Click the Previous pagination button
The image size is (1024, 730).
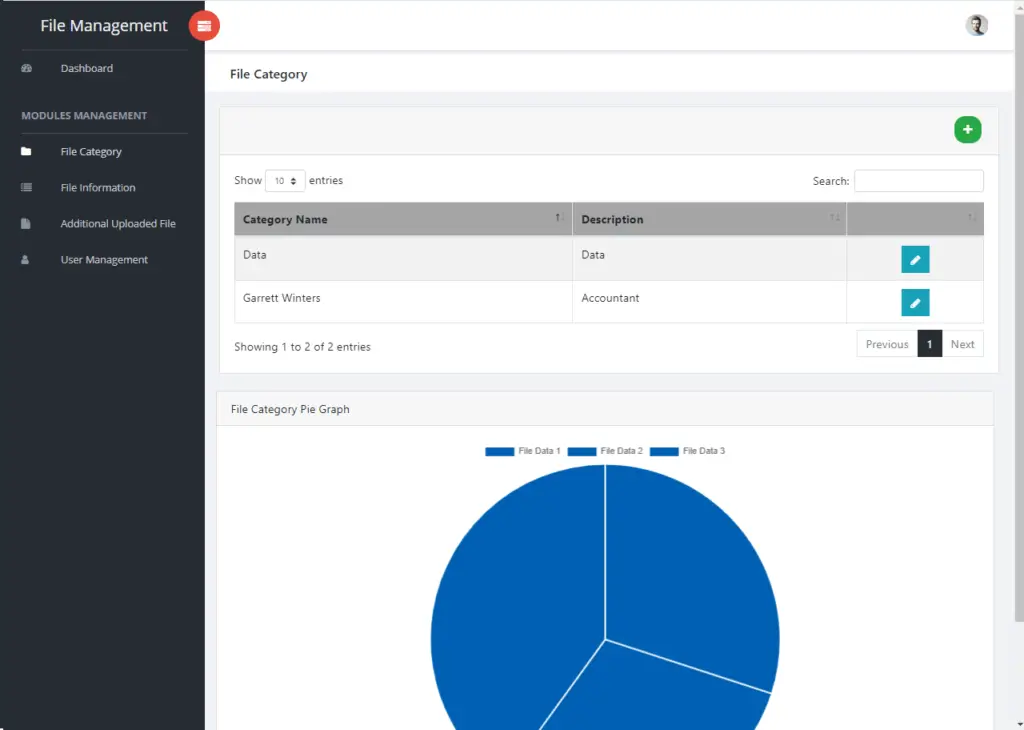[x=886, y=343]
